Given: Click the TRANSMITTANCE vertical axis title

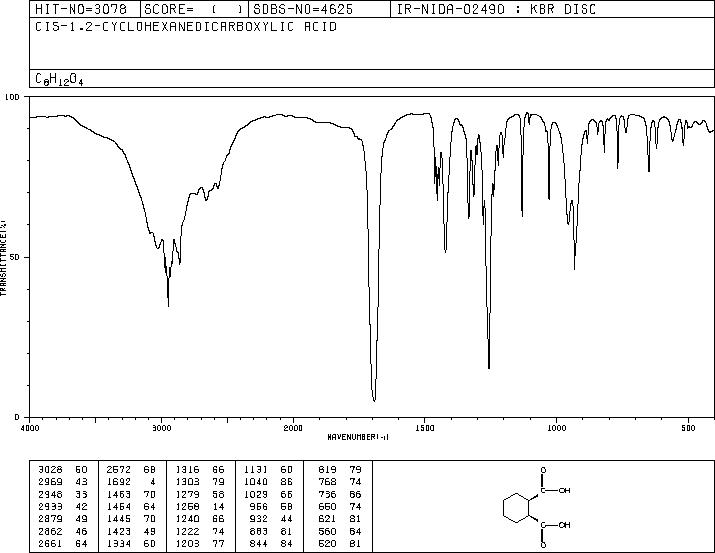Looking at the screenshot, I should [3, 257].
